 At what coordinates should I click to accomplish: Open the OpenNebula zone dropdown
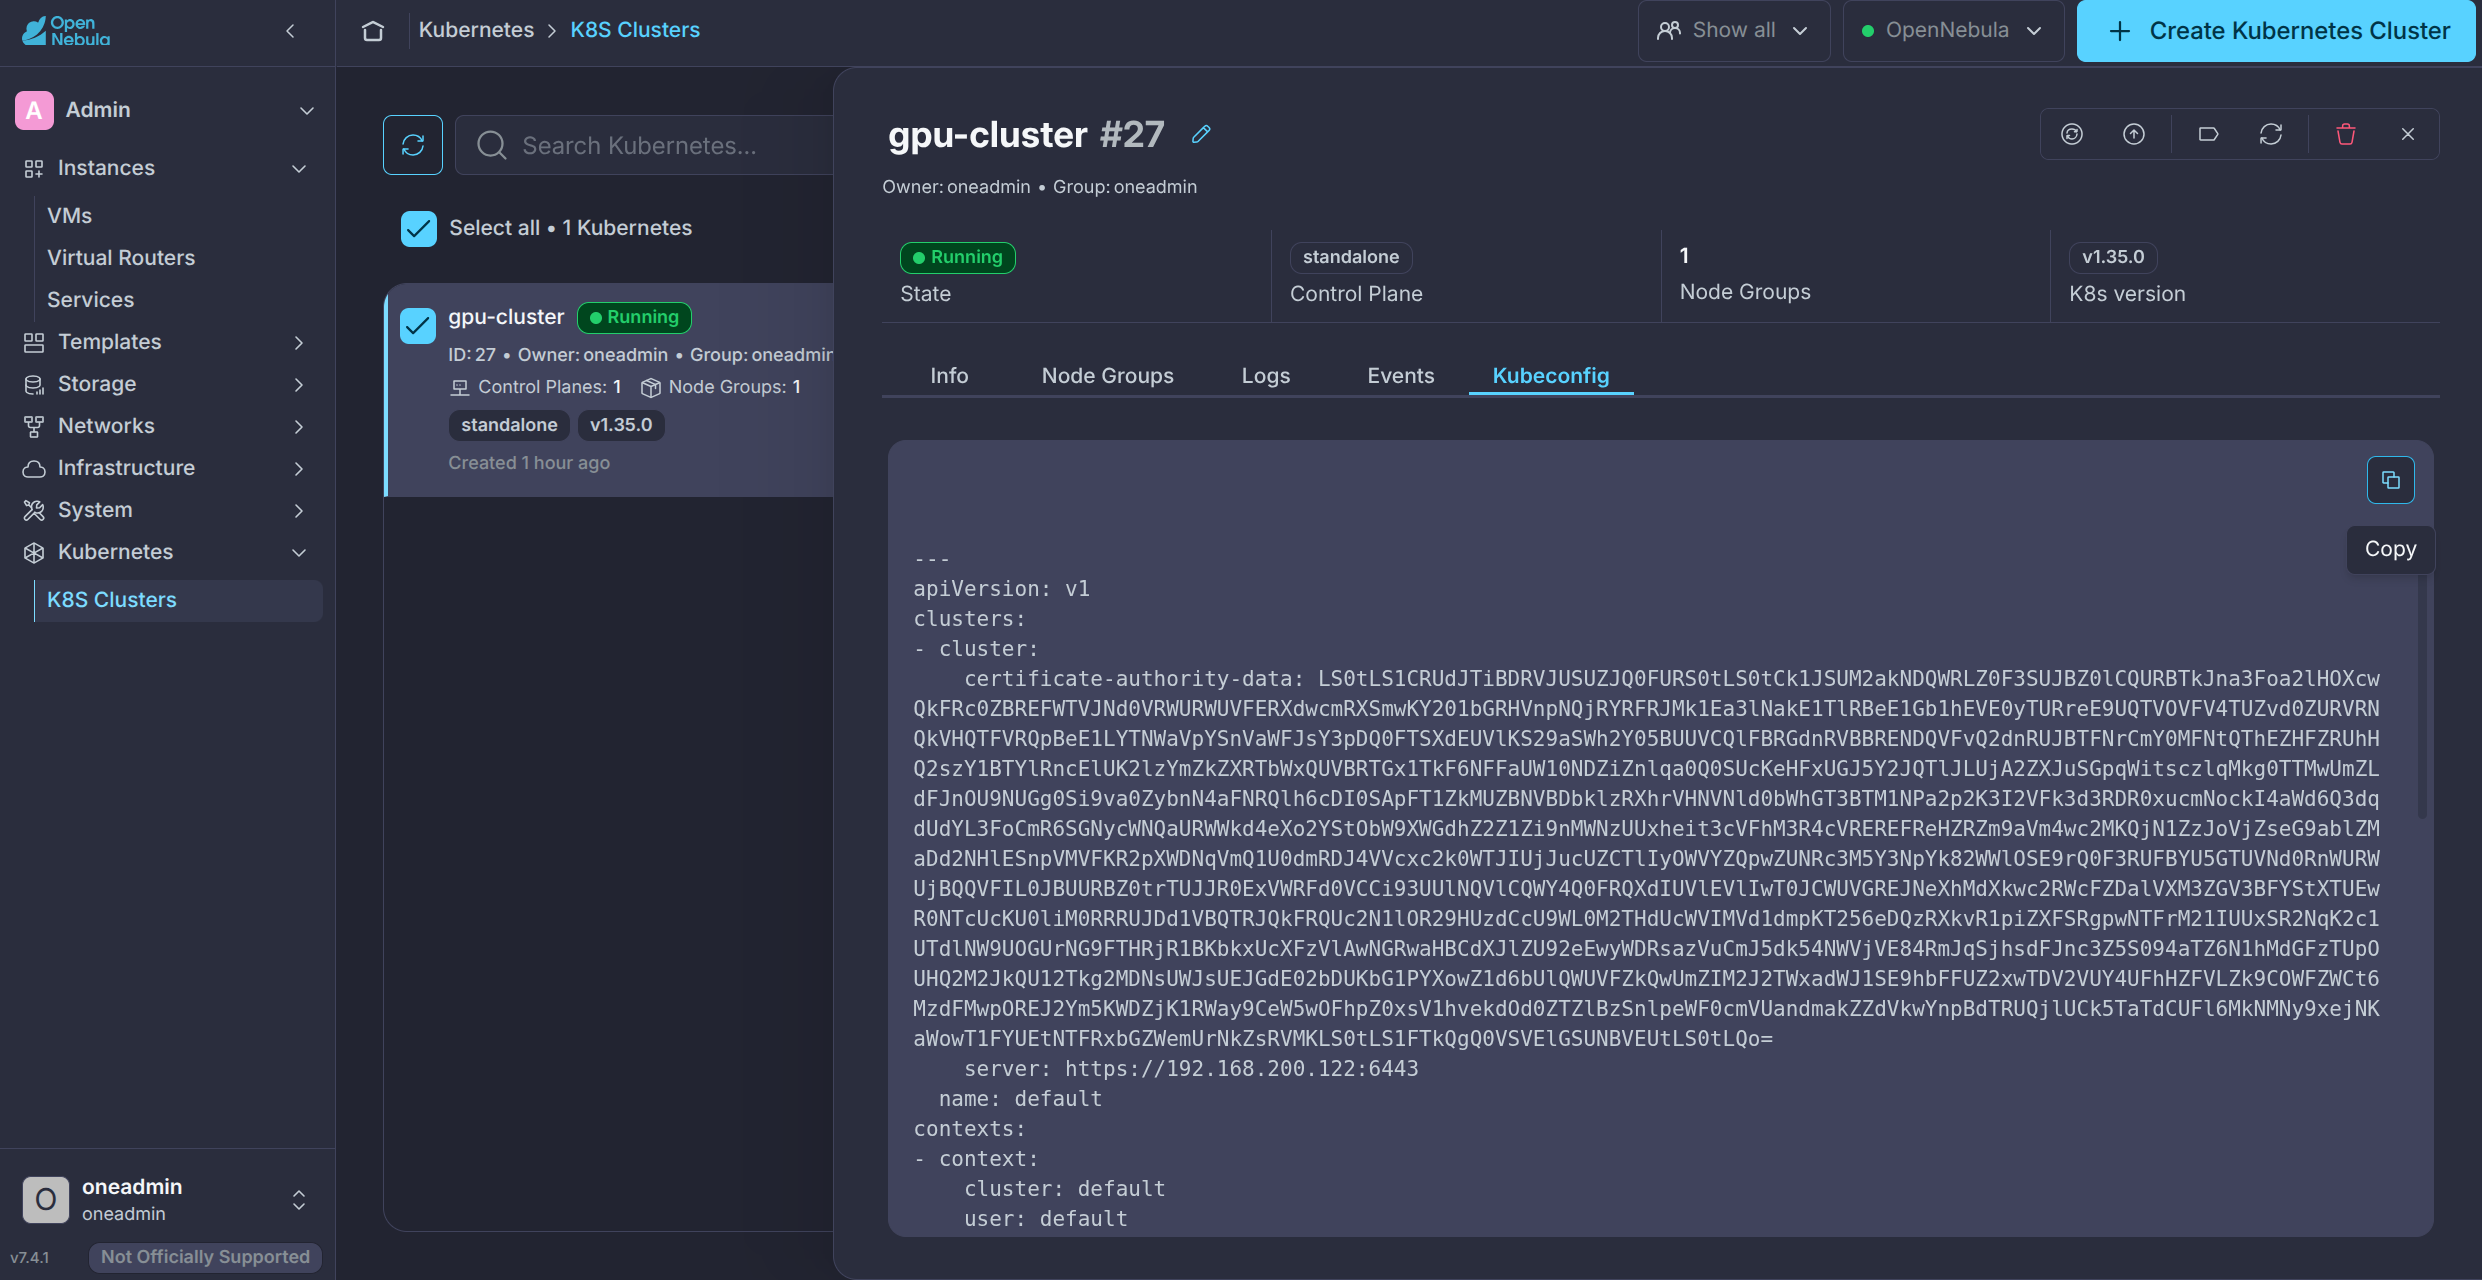(1953, 31)
